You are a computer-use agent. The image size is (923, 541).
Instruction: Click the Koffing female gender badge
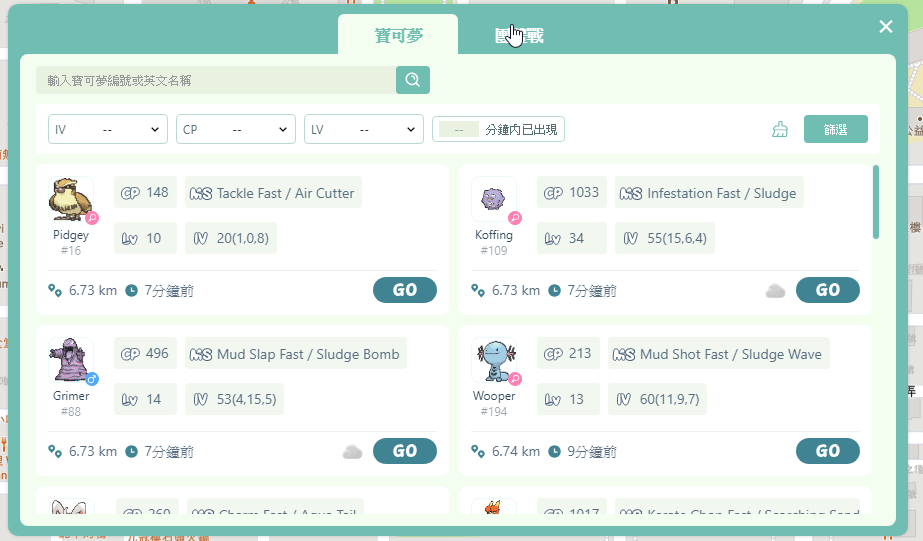[515, 218]
